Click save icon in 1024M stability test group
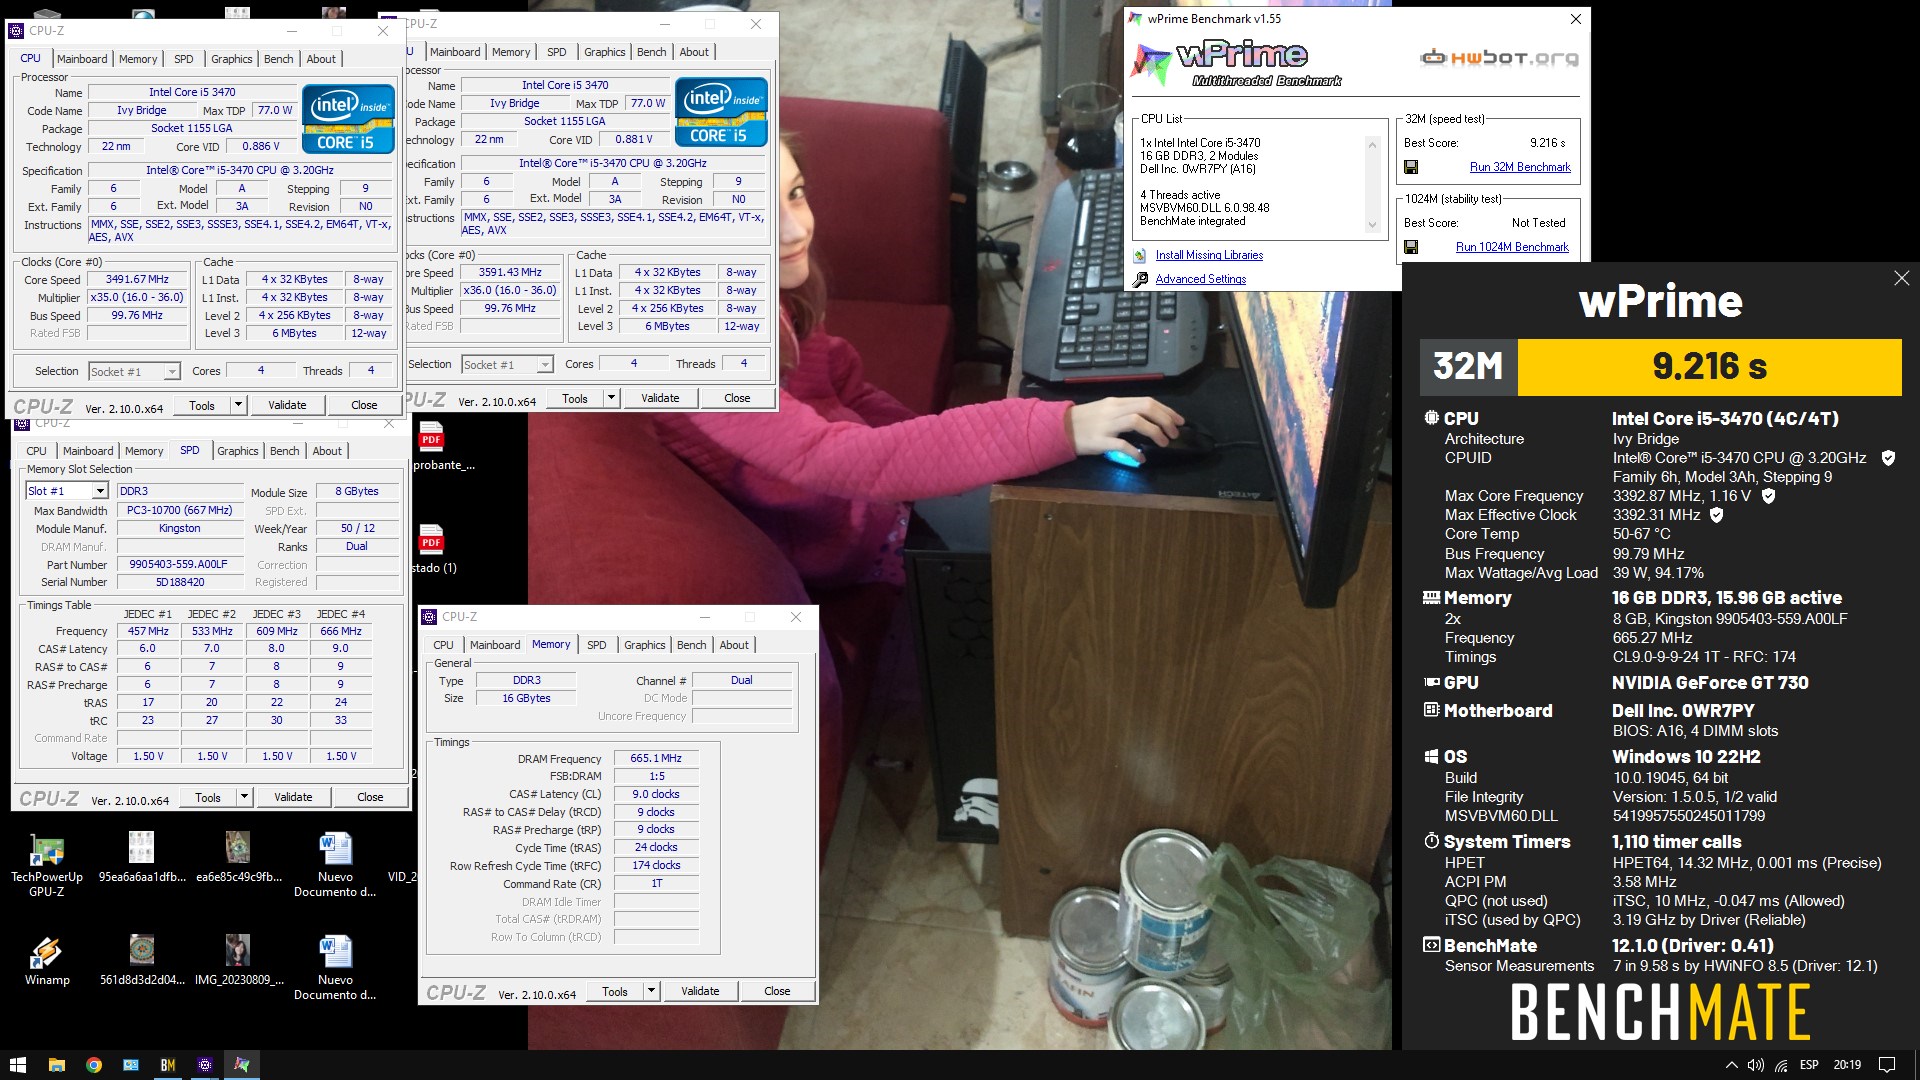 (1411, 247)
